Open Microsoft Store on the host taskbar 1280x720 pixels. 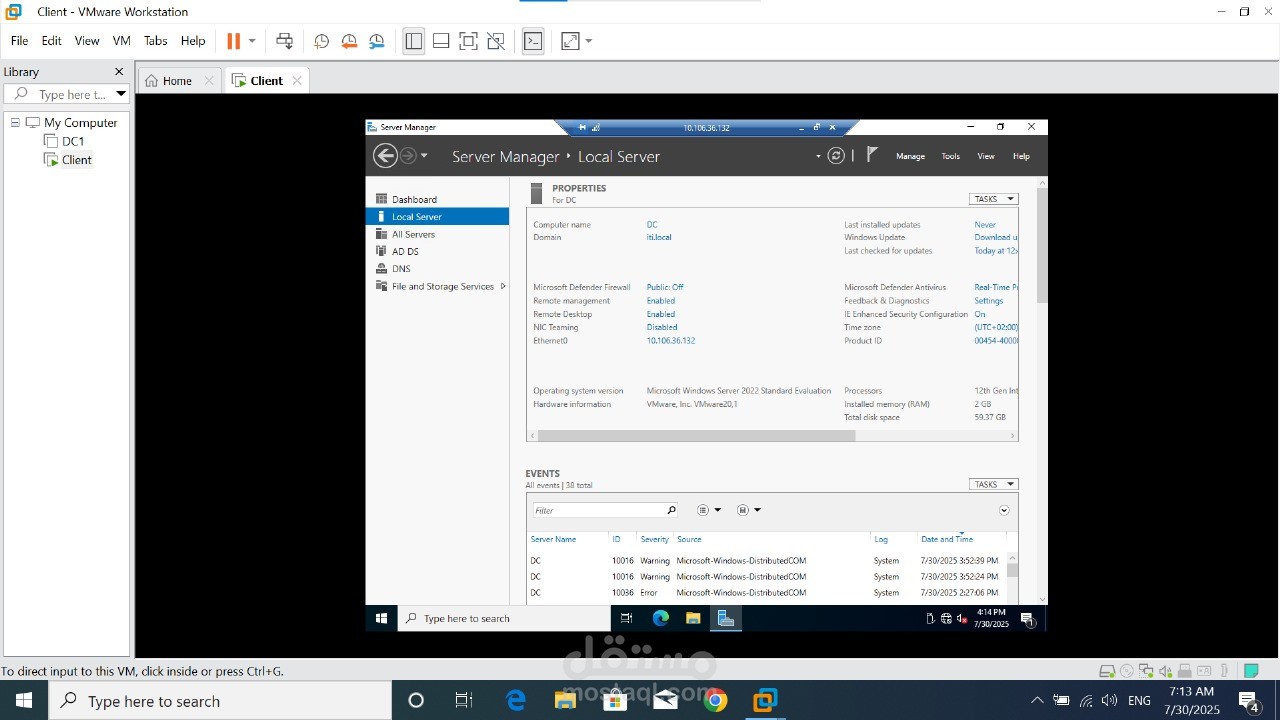615,701
